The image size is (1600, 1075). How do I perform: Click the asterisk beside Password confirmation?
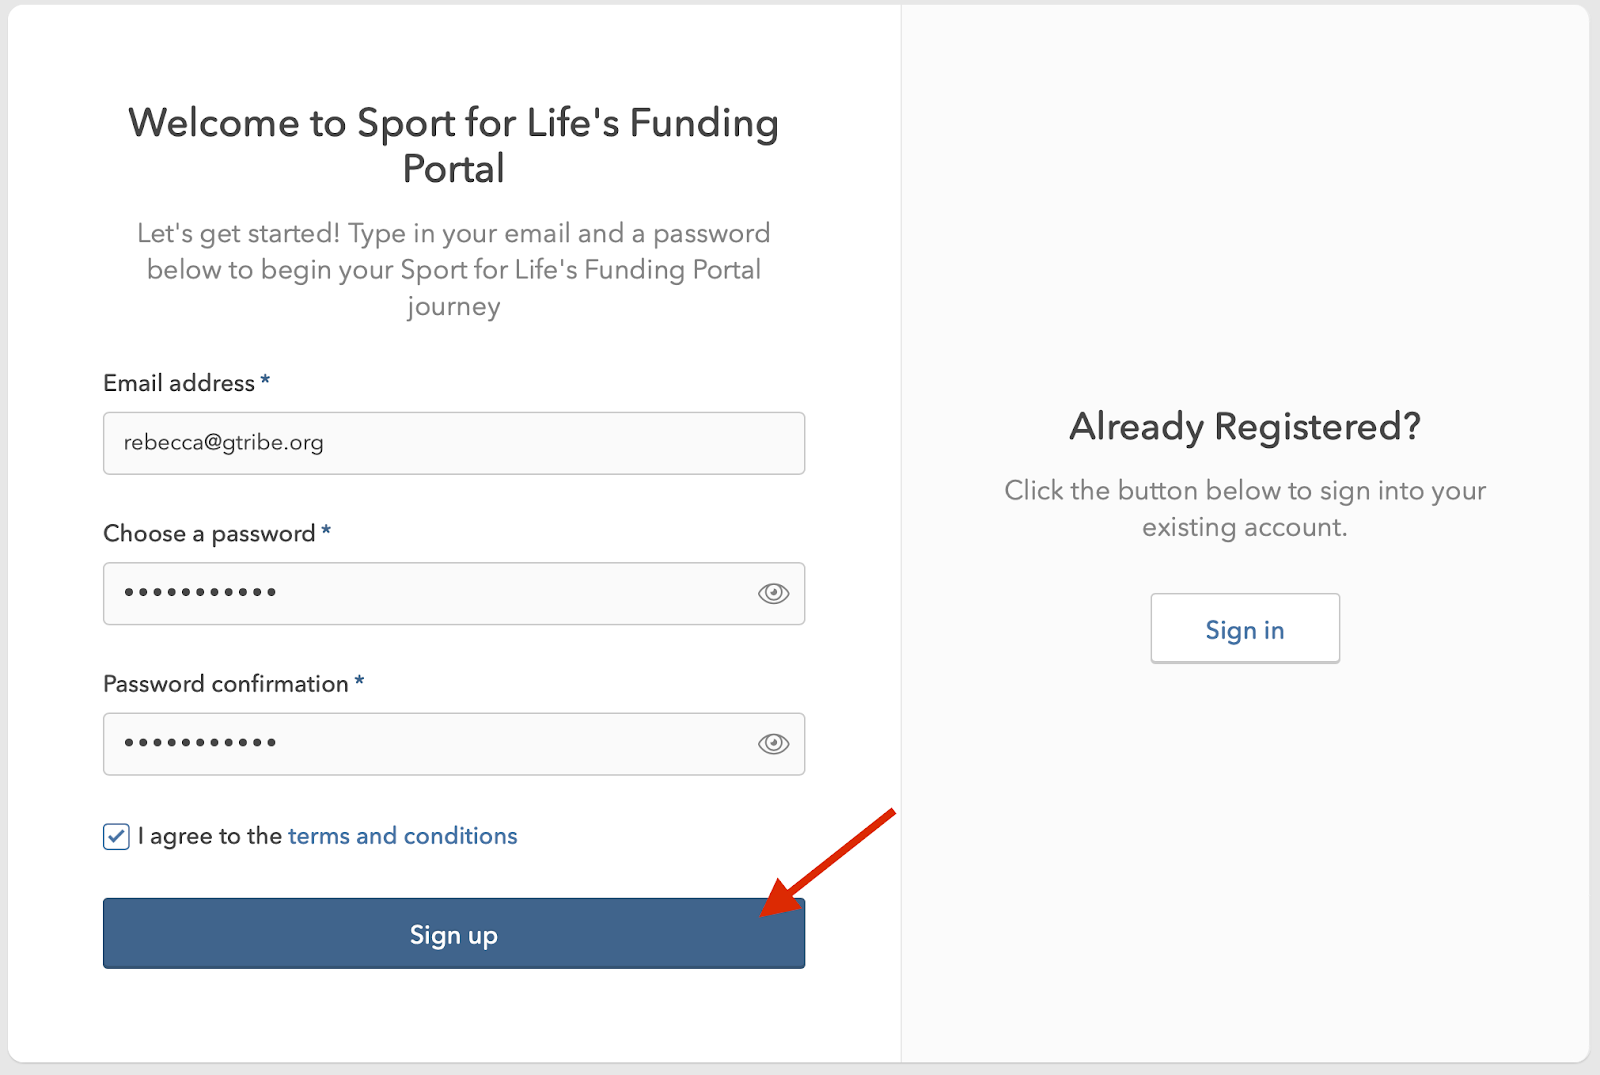(x=359, y=682)
